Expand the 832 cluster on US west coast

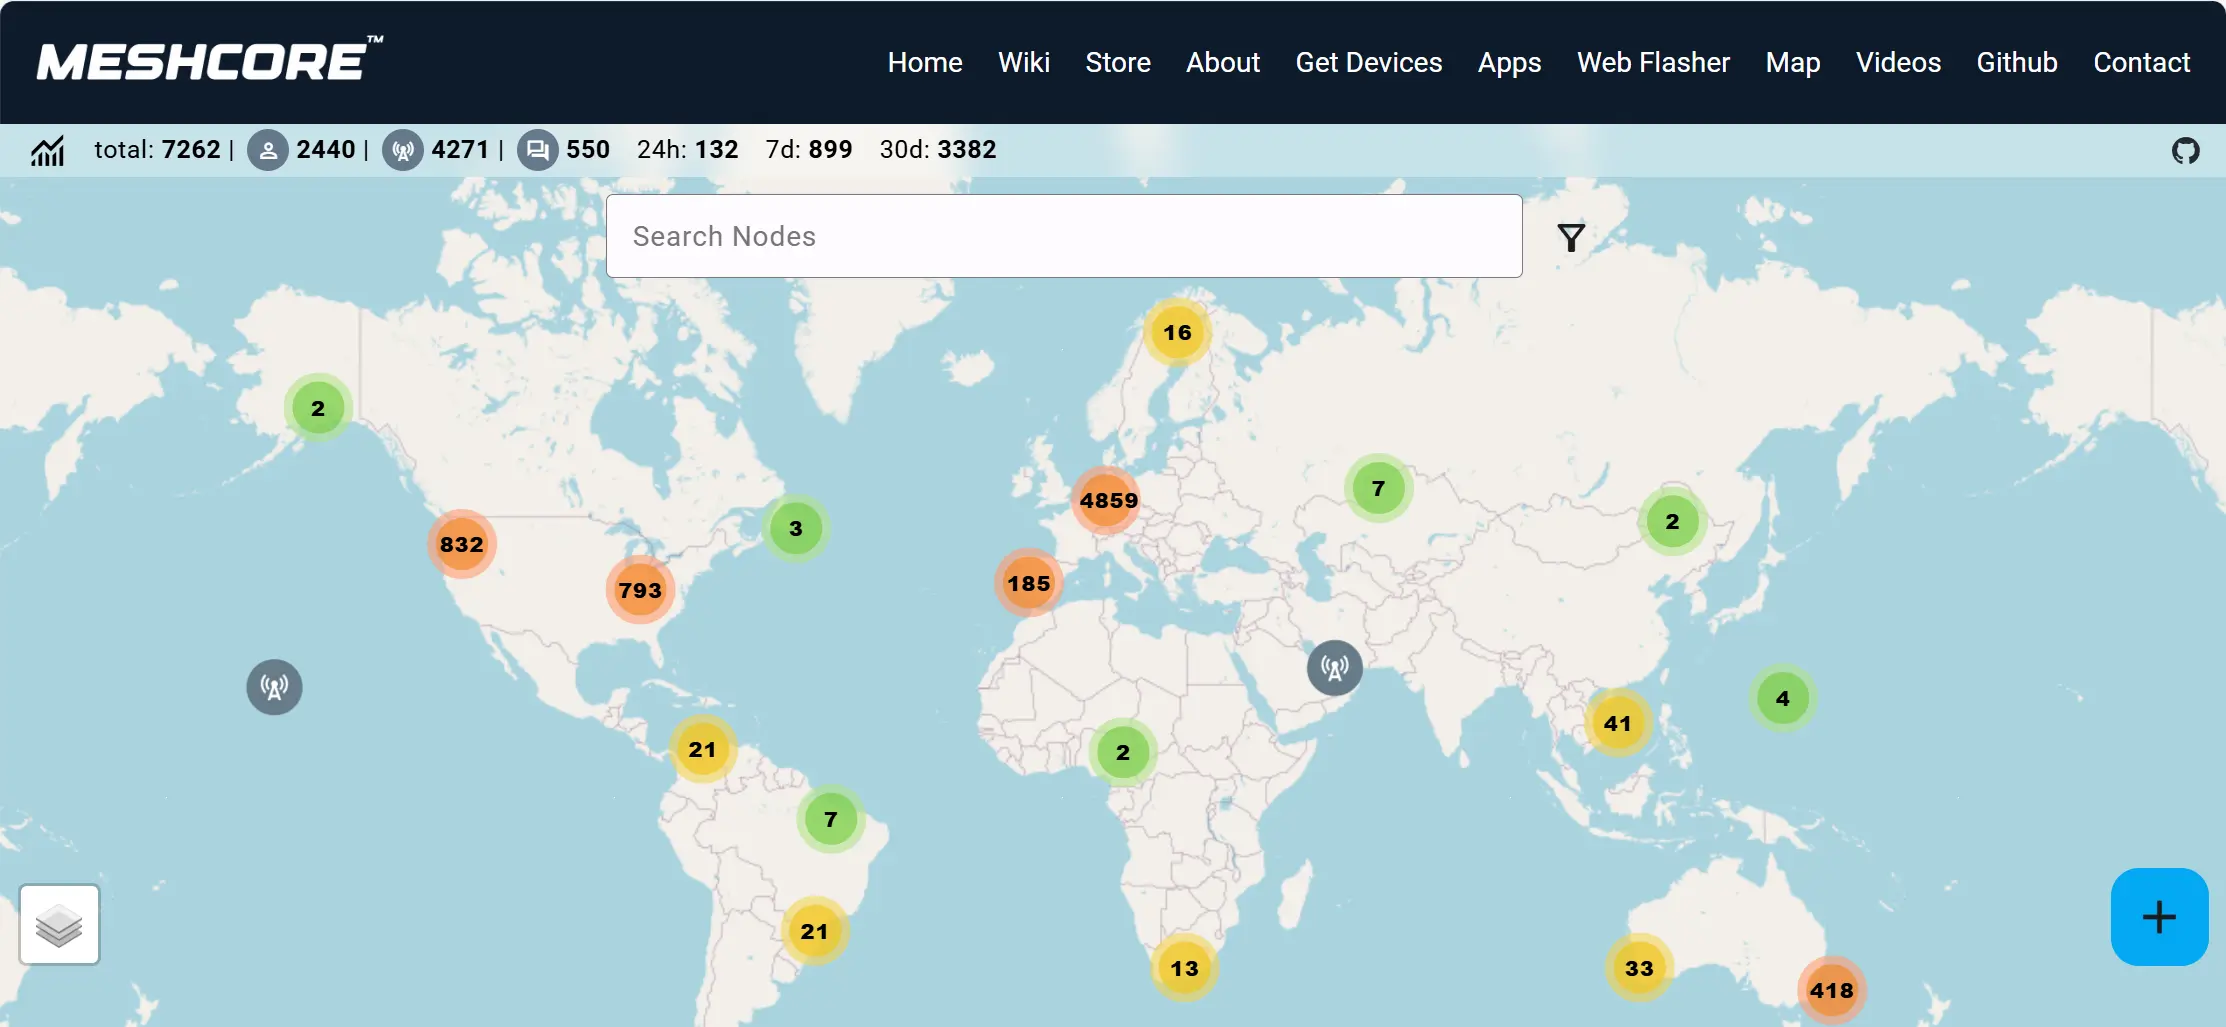coord(461,544)
